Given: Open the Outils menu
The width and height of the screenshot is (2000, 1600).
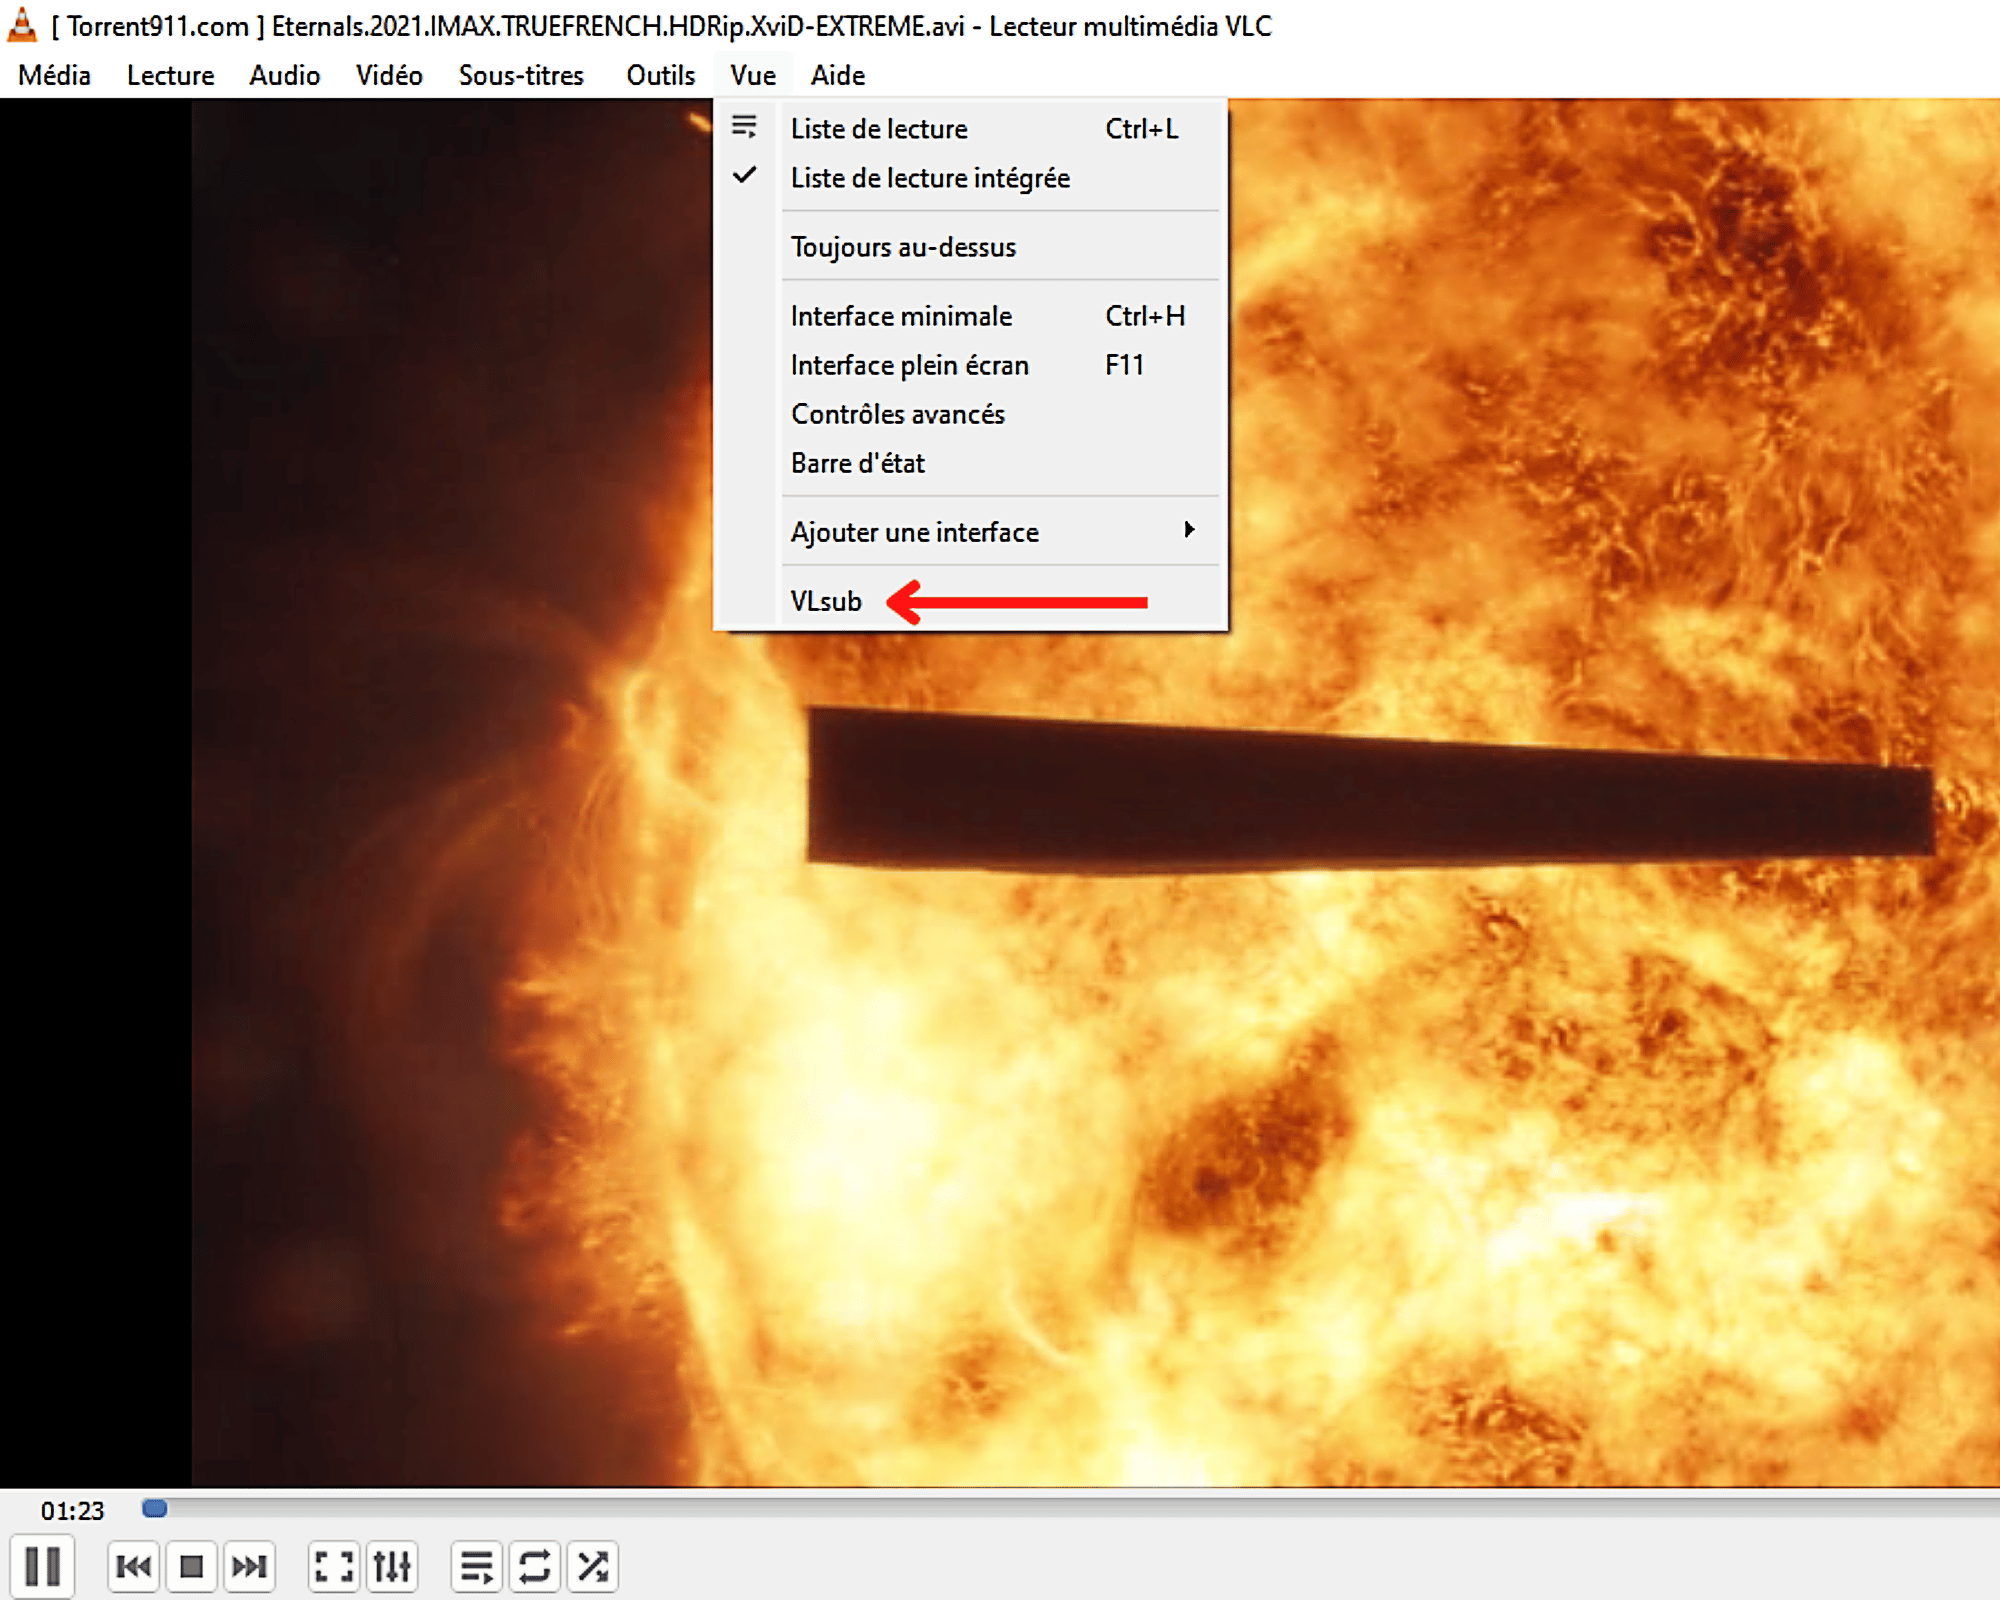Looking at the screenshot, I should point(660,75).
